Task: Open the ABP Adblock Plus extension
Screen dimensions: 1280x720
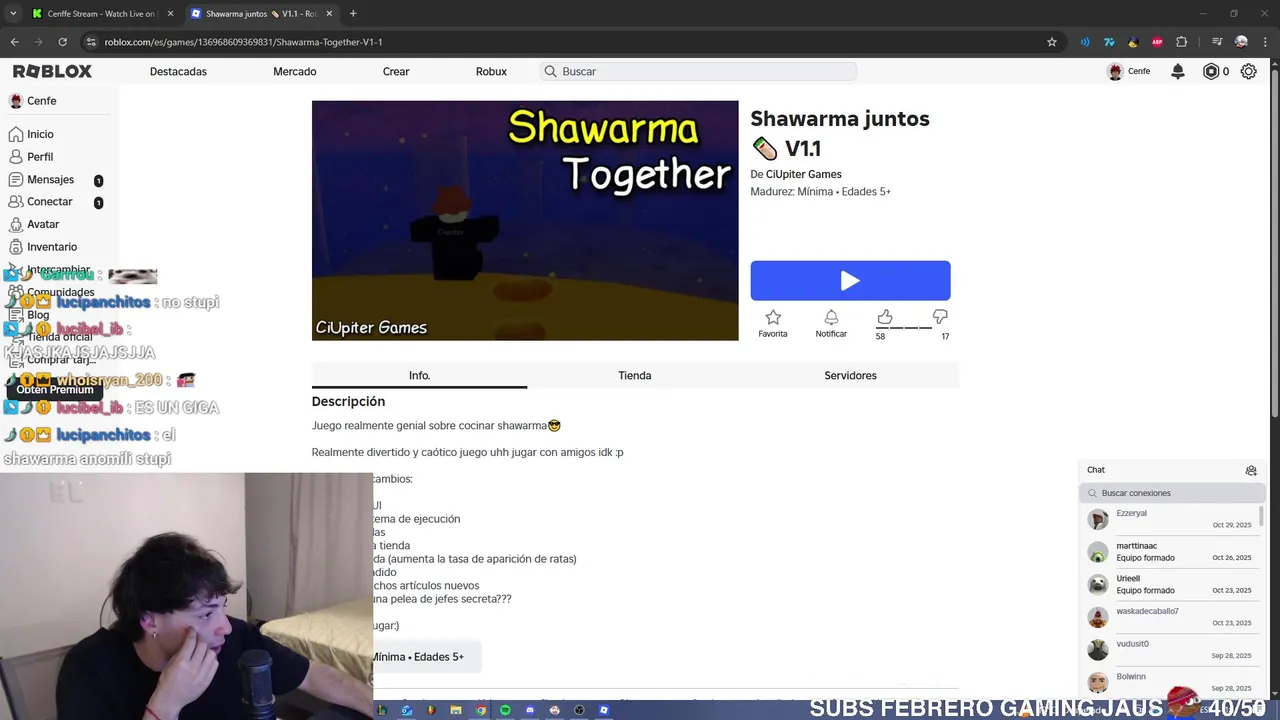Action: [1157, 42]
